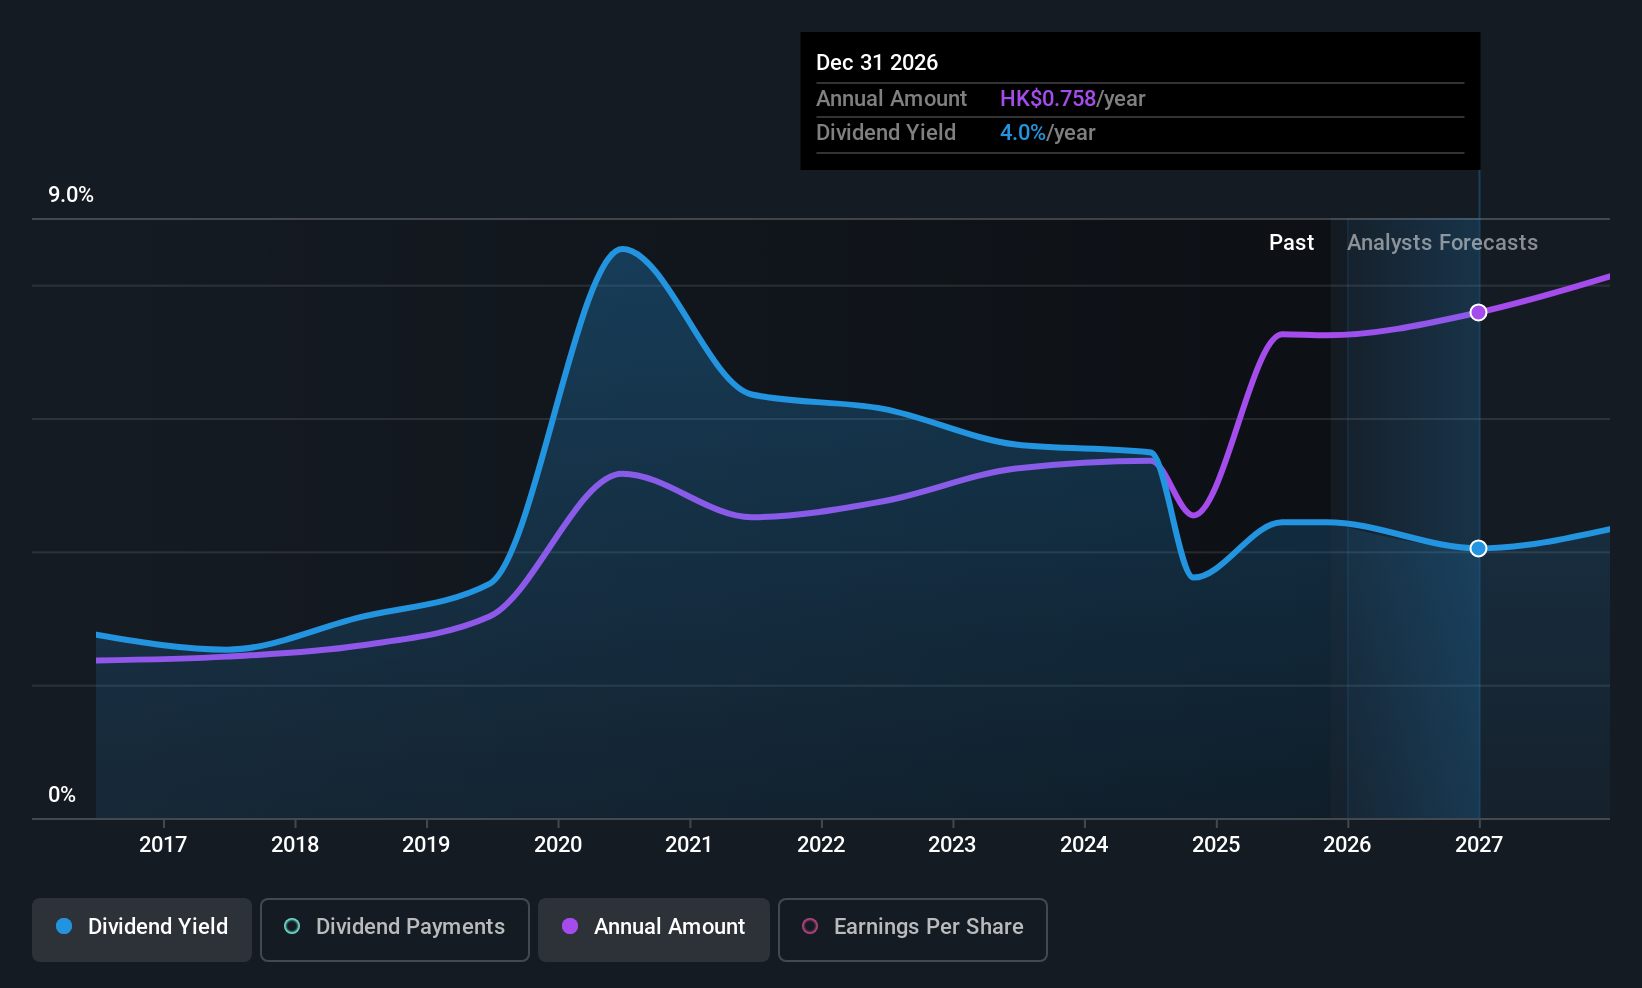
Task: Switch to the Analysts Forecasts section
Action: pos(1441,242)
